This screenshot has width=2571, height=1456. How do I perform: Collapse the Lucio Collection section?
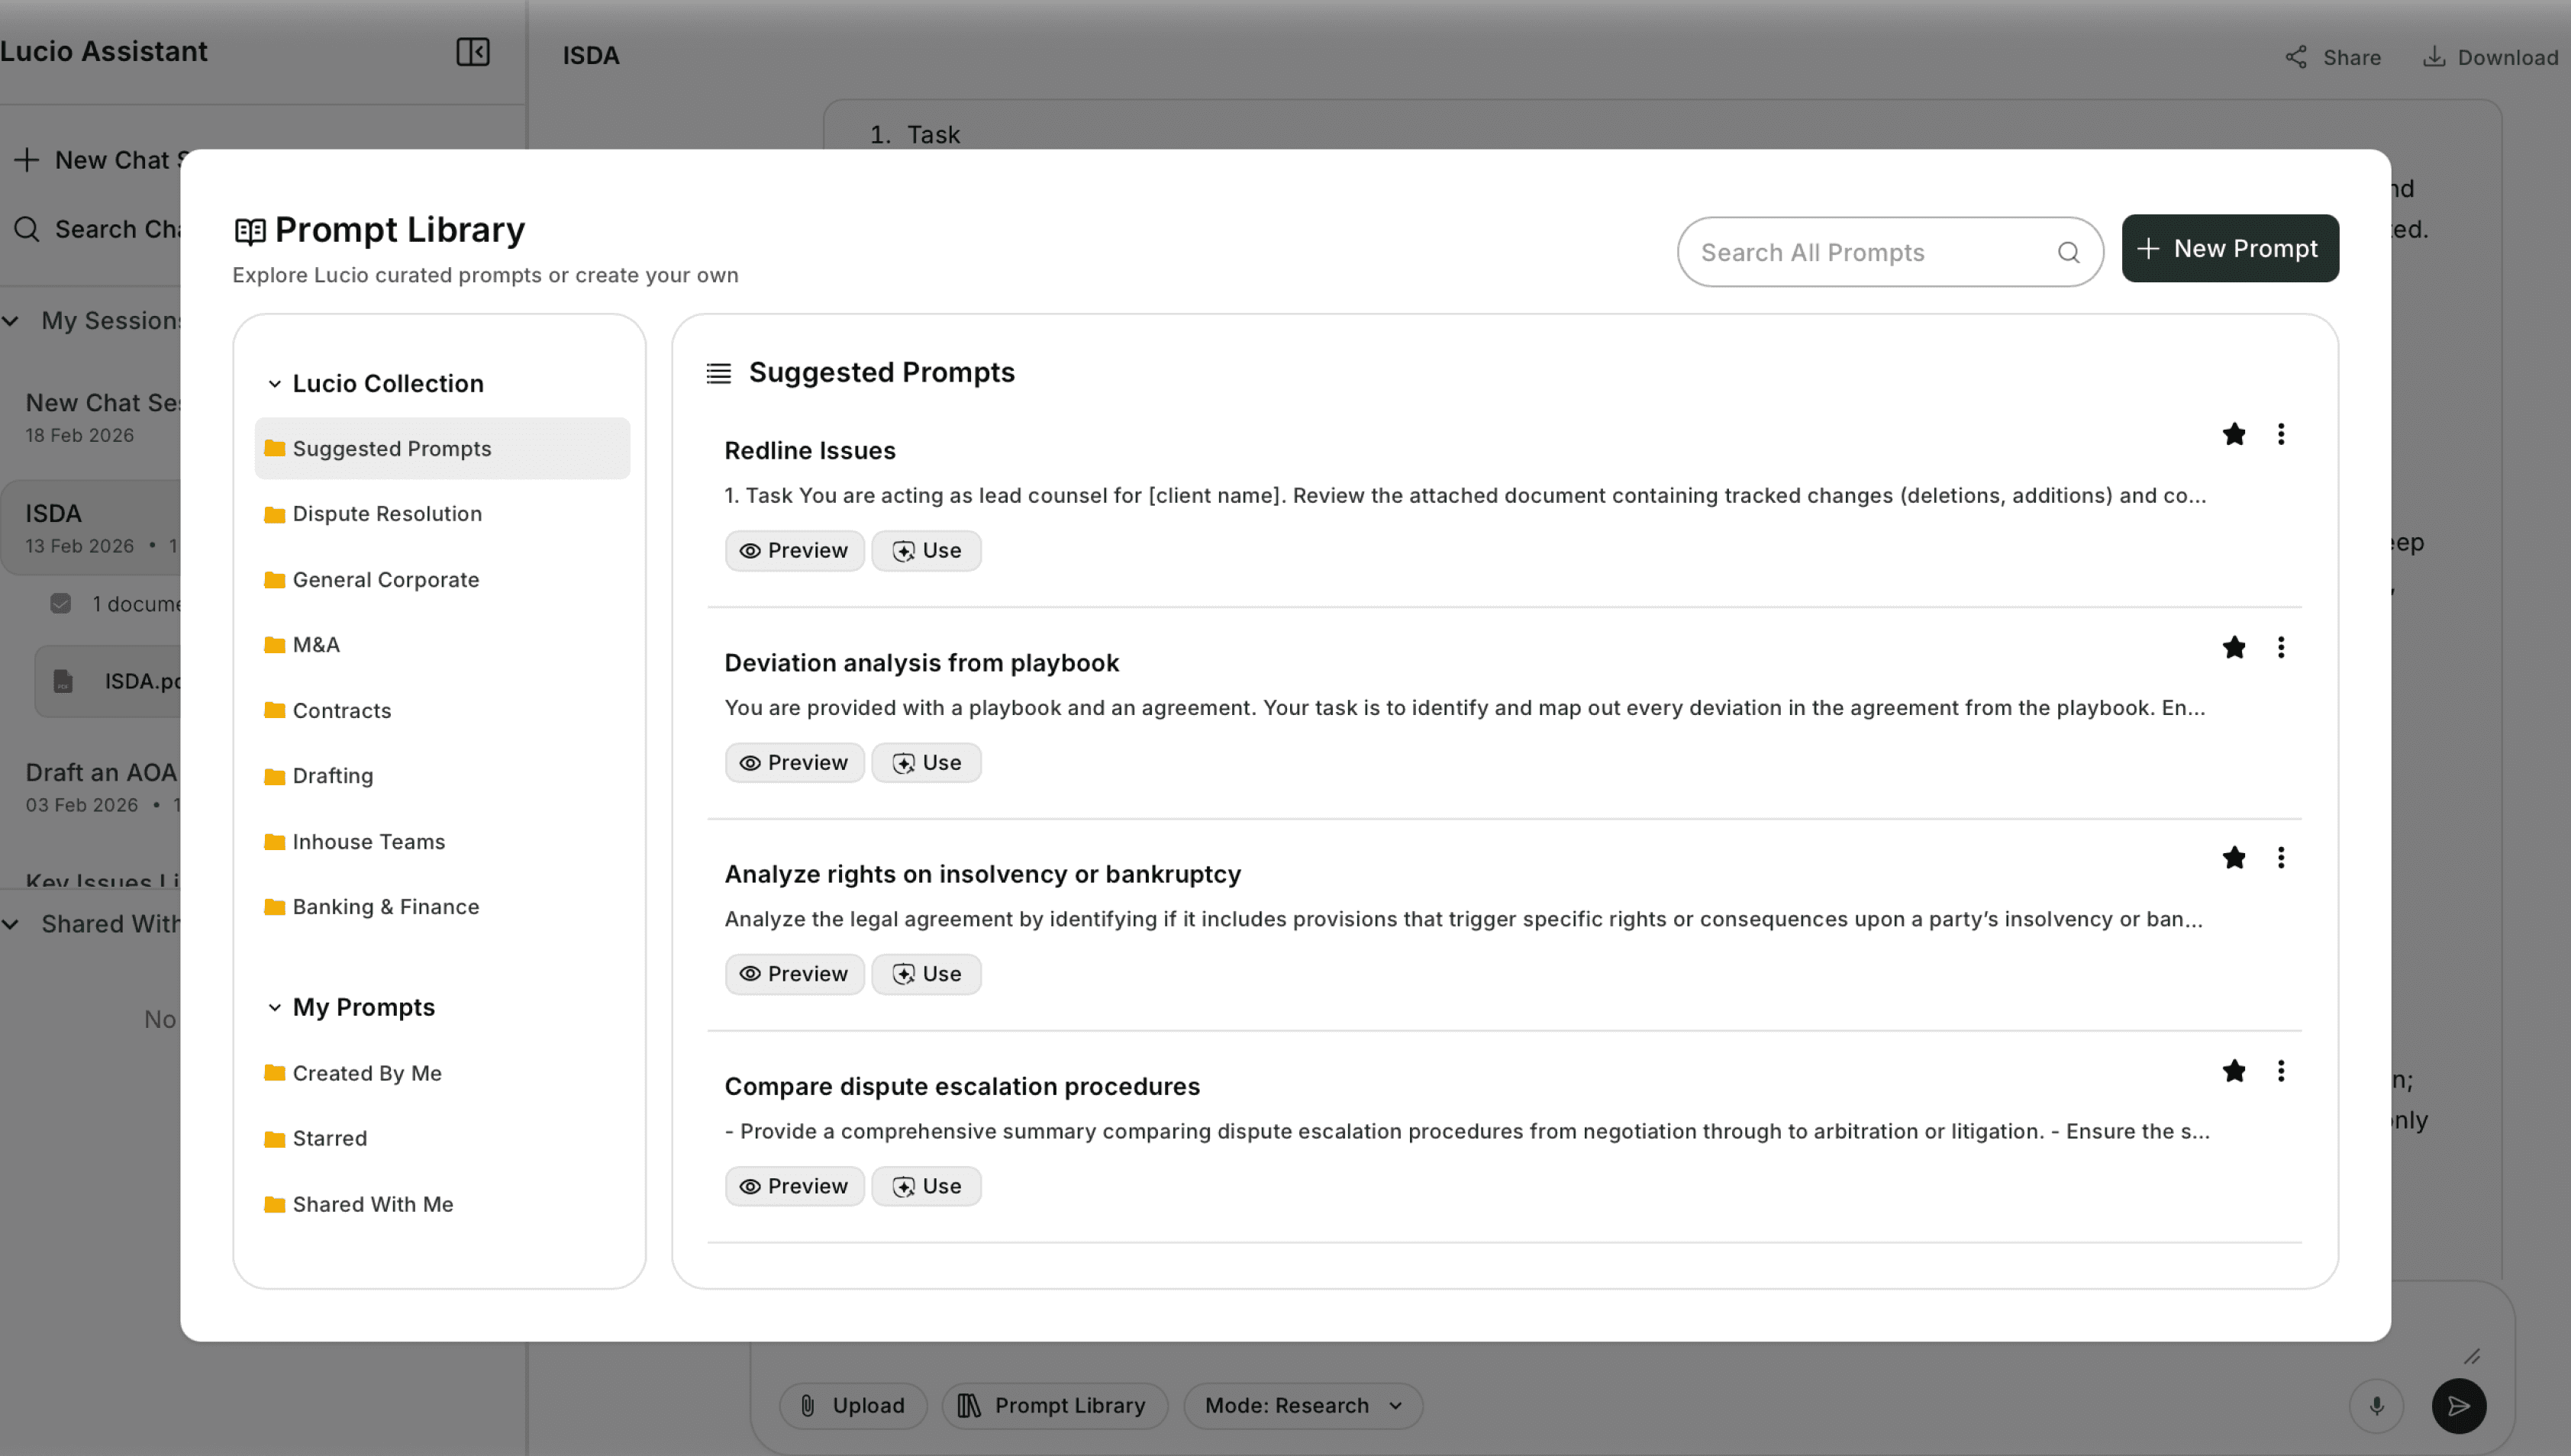pyautogui.click(x=275, y=384)
